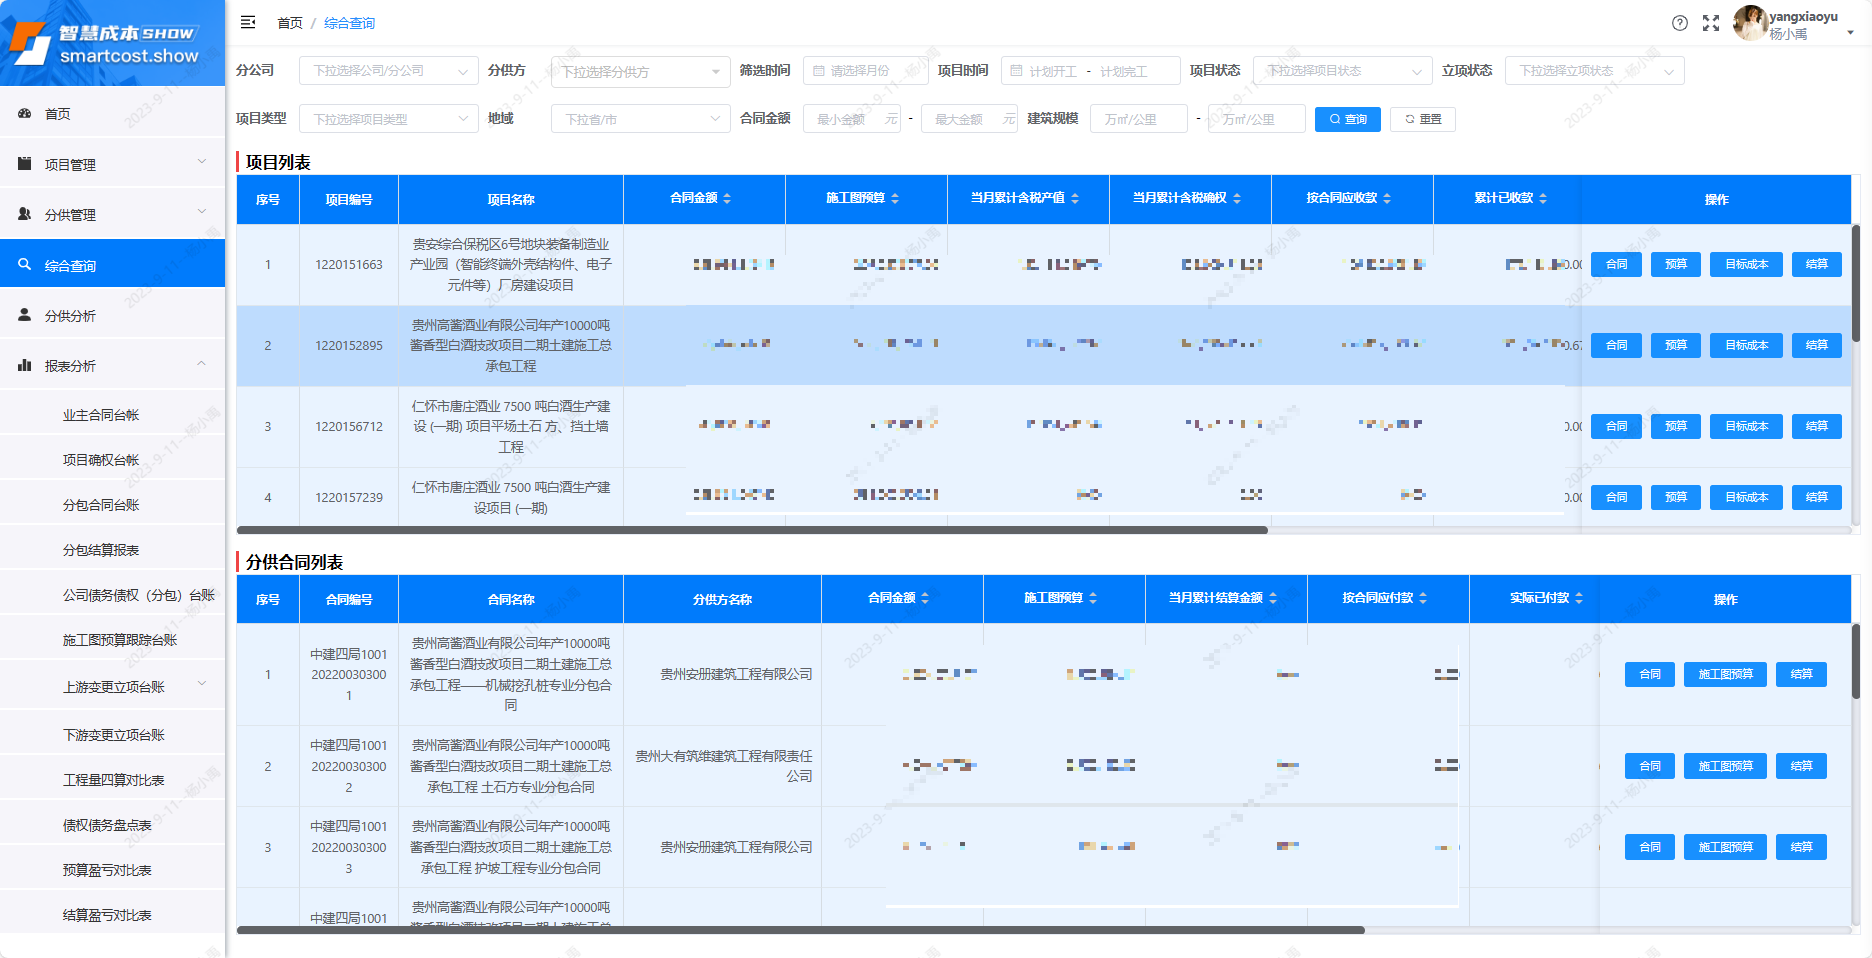Toggle sort on the 按合同应付款 column
The image size is (1872, 958).
[1425, 598]
